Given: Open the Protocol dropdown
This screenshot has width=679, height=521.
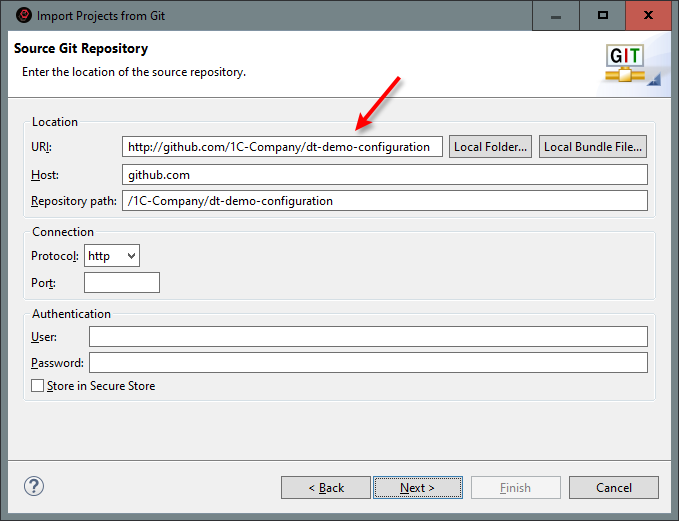Looking at the screenshot, I should click(112, 256).
